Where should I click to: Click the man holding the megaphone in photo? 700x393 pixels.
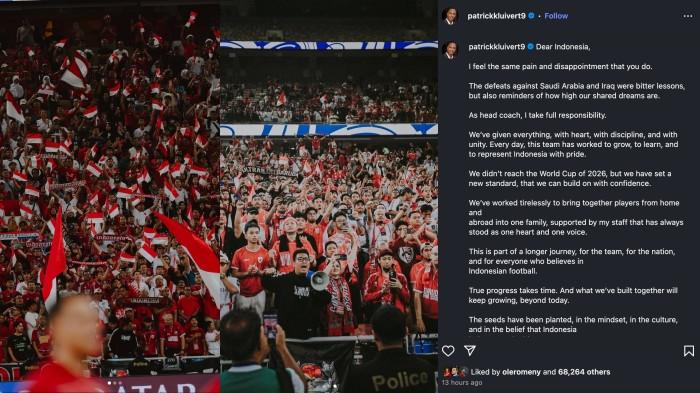point(300,293)
